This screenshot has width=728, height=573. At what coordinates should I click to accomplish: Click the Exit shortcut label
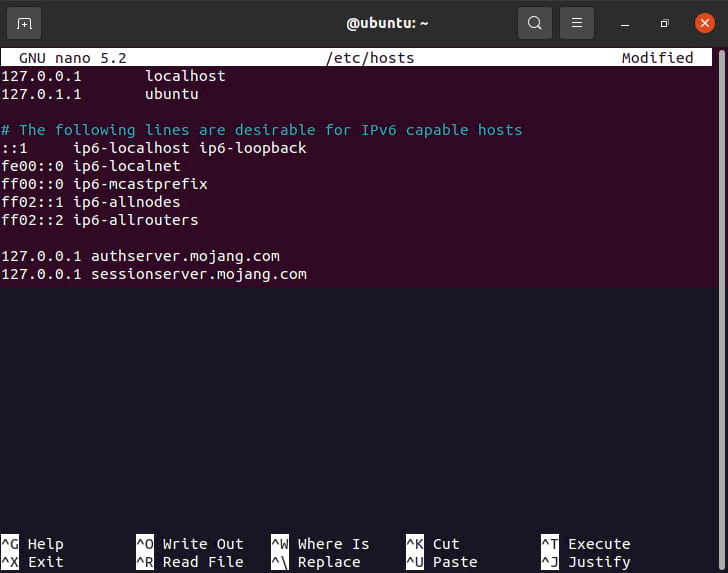[x=45, y=562]
